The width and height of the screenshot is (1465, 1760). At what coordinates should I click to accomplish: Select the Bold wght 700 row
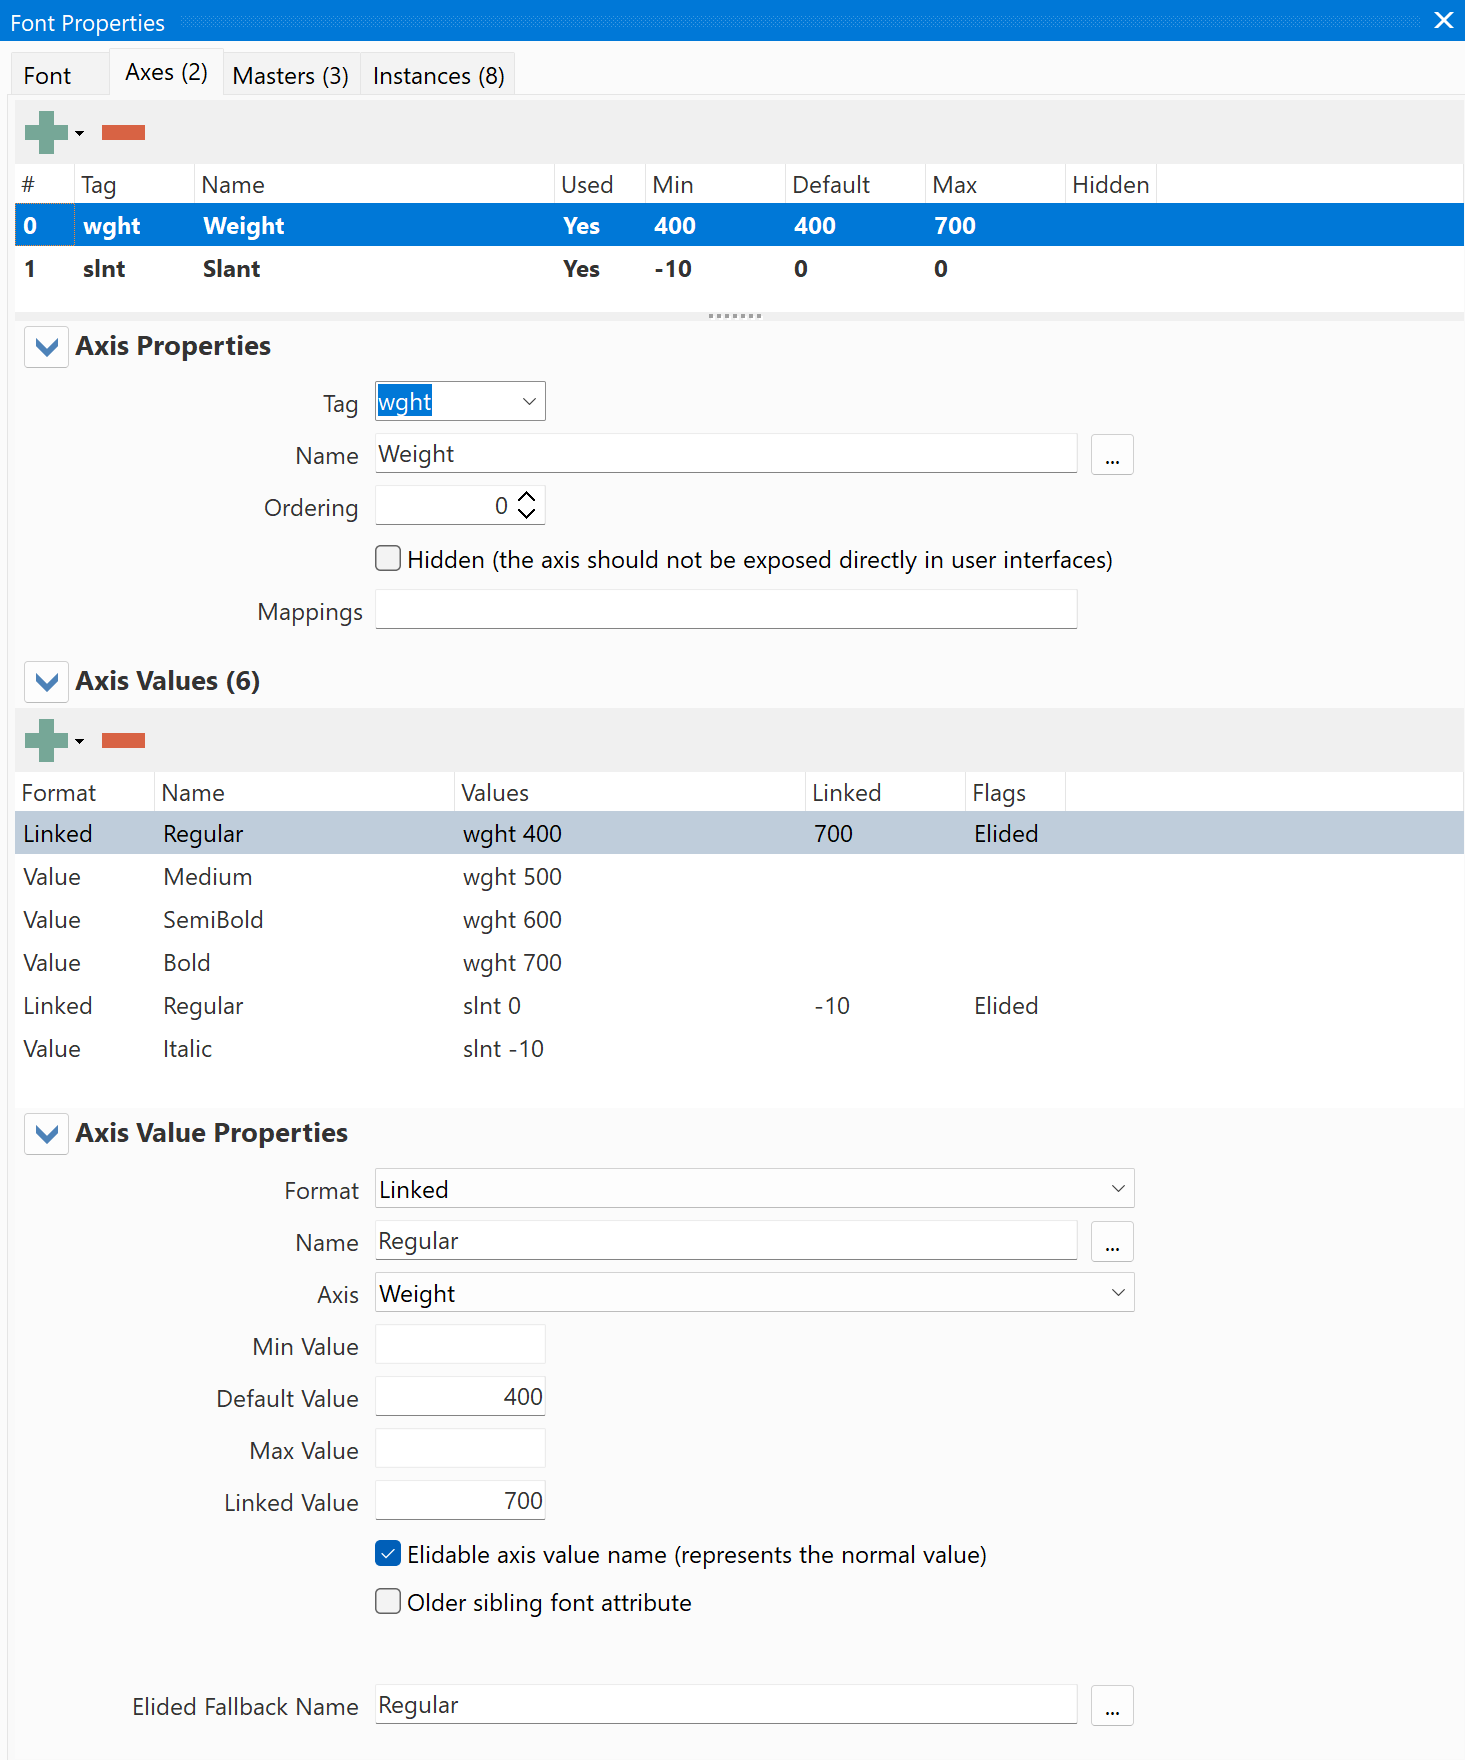739,962
